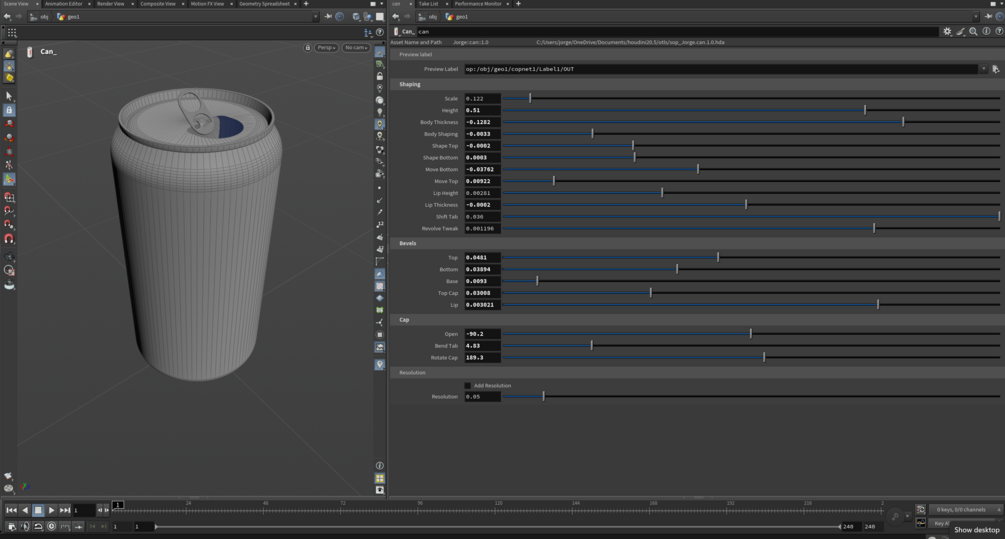Expand the Preview Label path dropdown arrow

(983, 69)
